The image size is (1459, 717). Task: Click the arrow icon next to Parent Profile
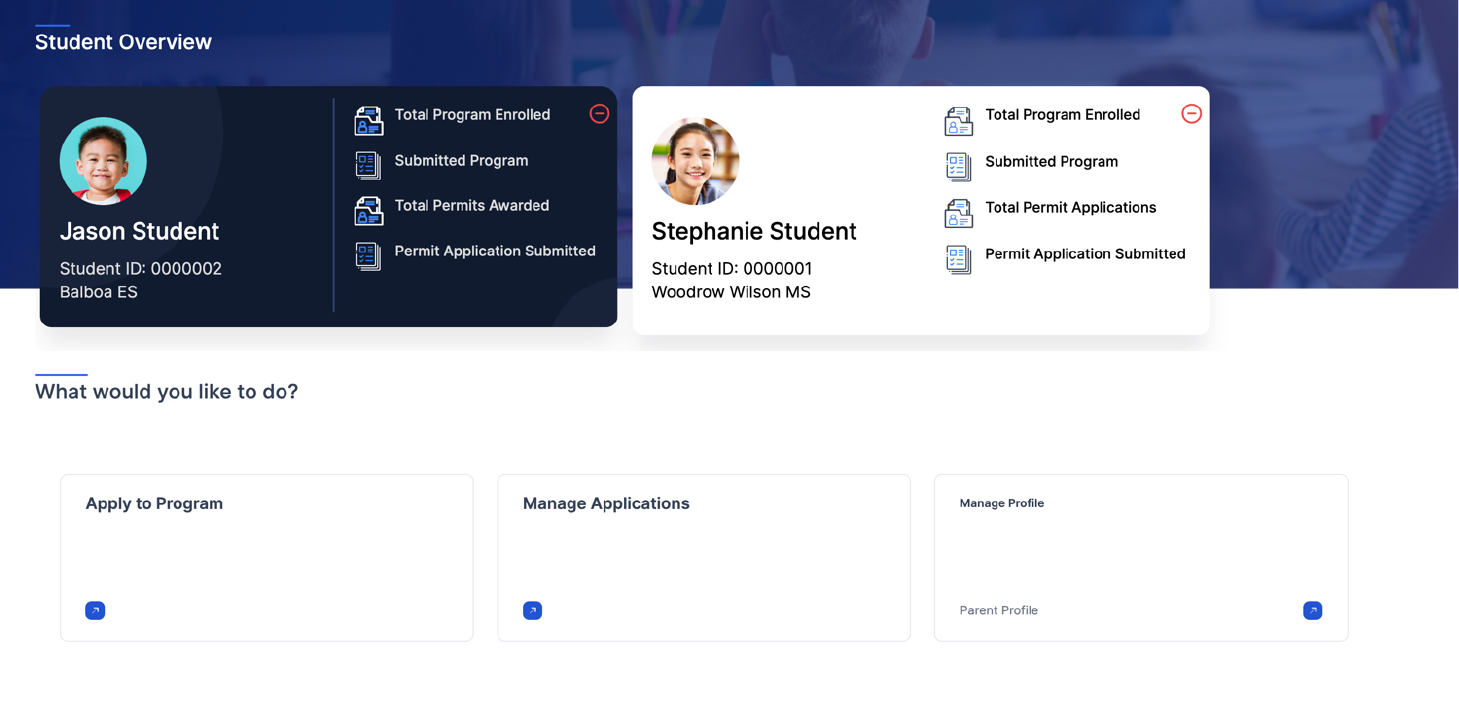(1313, 610)
